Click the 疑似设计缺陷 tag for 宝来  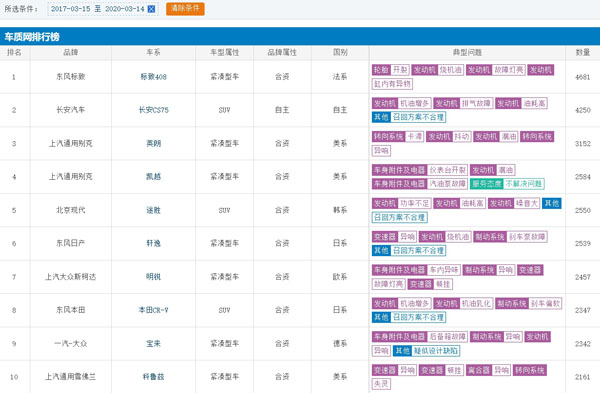pyautogui.click(x=436, y=351)
